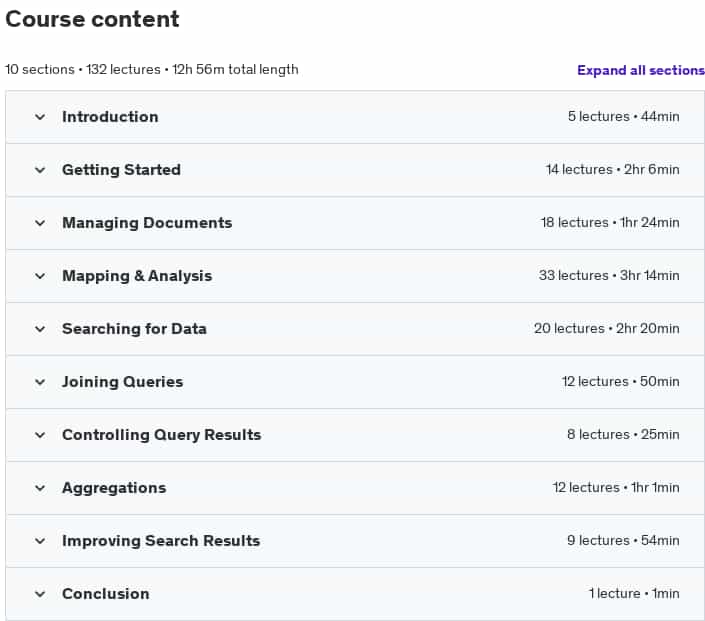This screenshot has height=621, width=705.
Task: Select the Searching for Data title
Action: pyautogui.click(x=134, y=329)
